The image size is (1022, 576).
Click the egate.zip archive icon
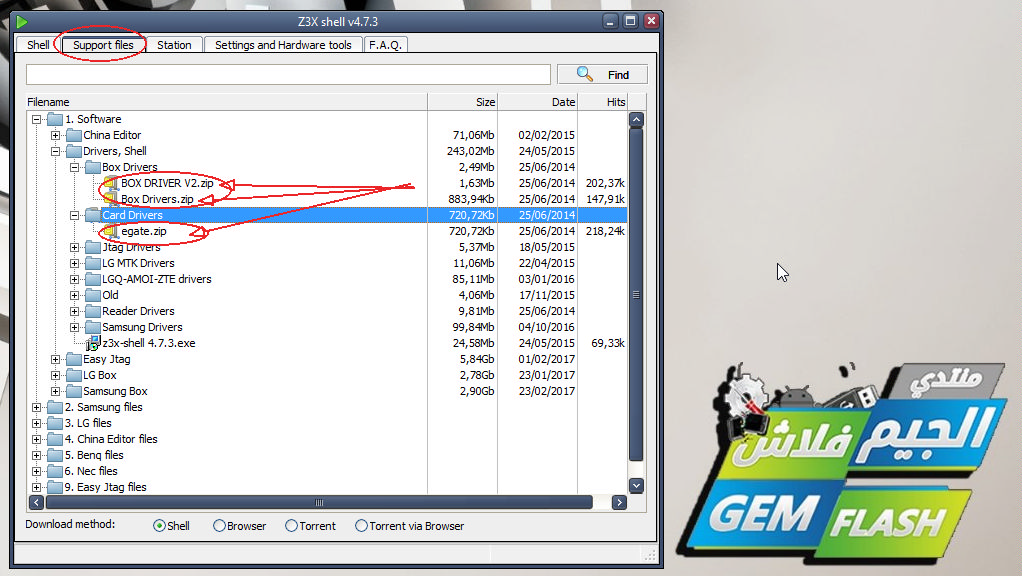point(111,231)
